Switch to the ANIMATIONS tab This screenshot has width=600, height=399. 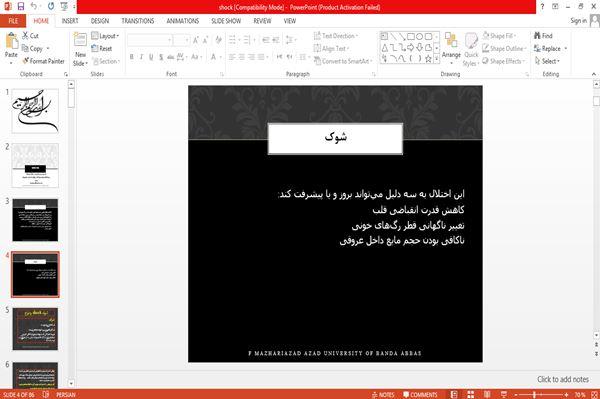(x=183, y=21)
